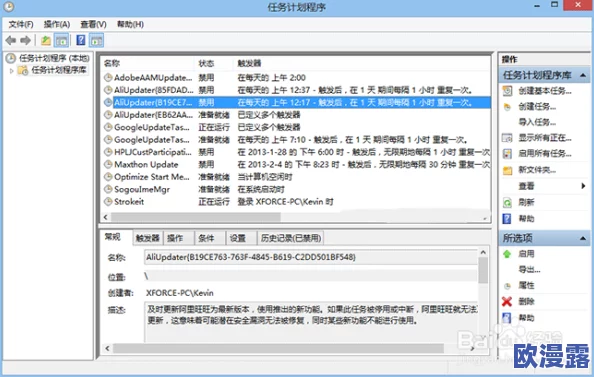
Task: Click the details pane vertical scrollbar up arrow
Action: pyautogui.click(x=483, y=252)
